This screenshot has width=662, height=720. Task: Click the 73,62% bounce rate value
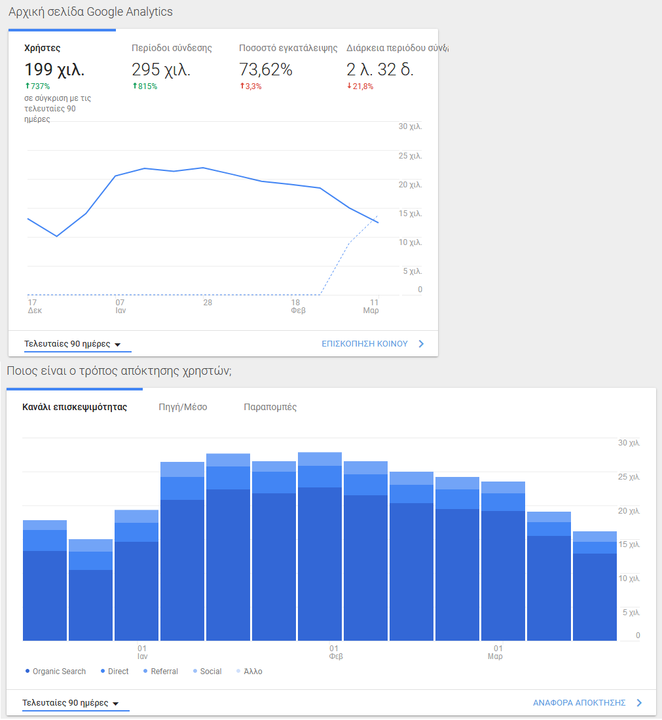(266, 70)
